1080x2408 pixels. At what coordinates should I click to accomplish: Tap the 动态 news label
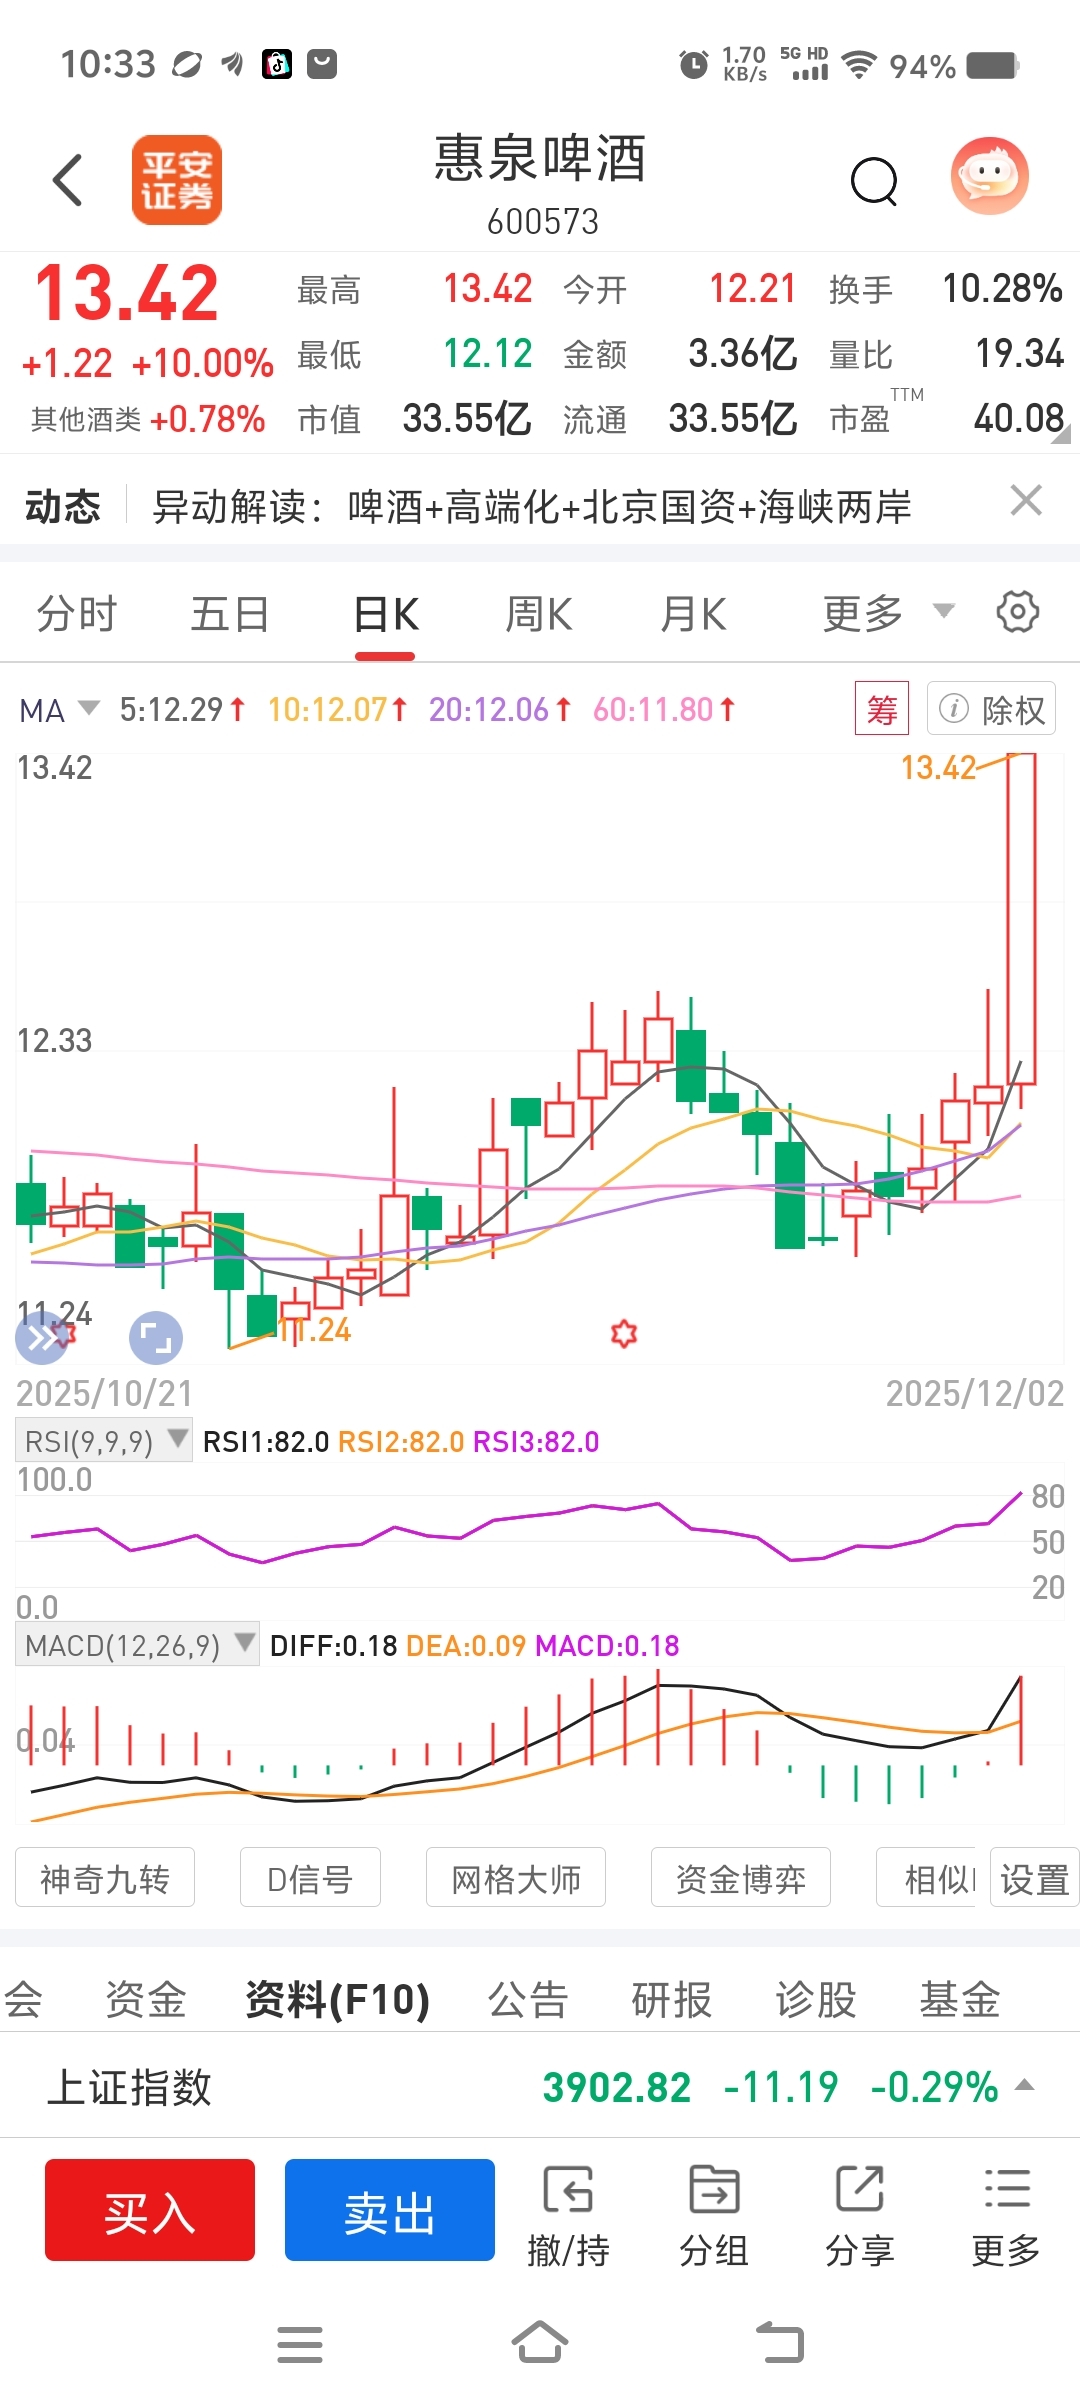(x=63, y=506)
